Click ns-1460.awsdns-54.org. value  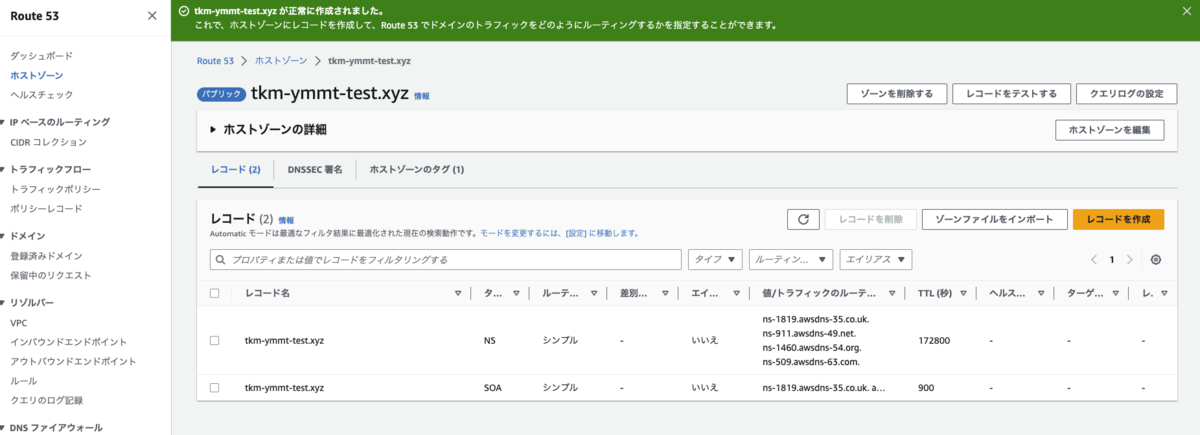coord(811,347)
